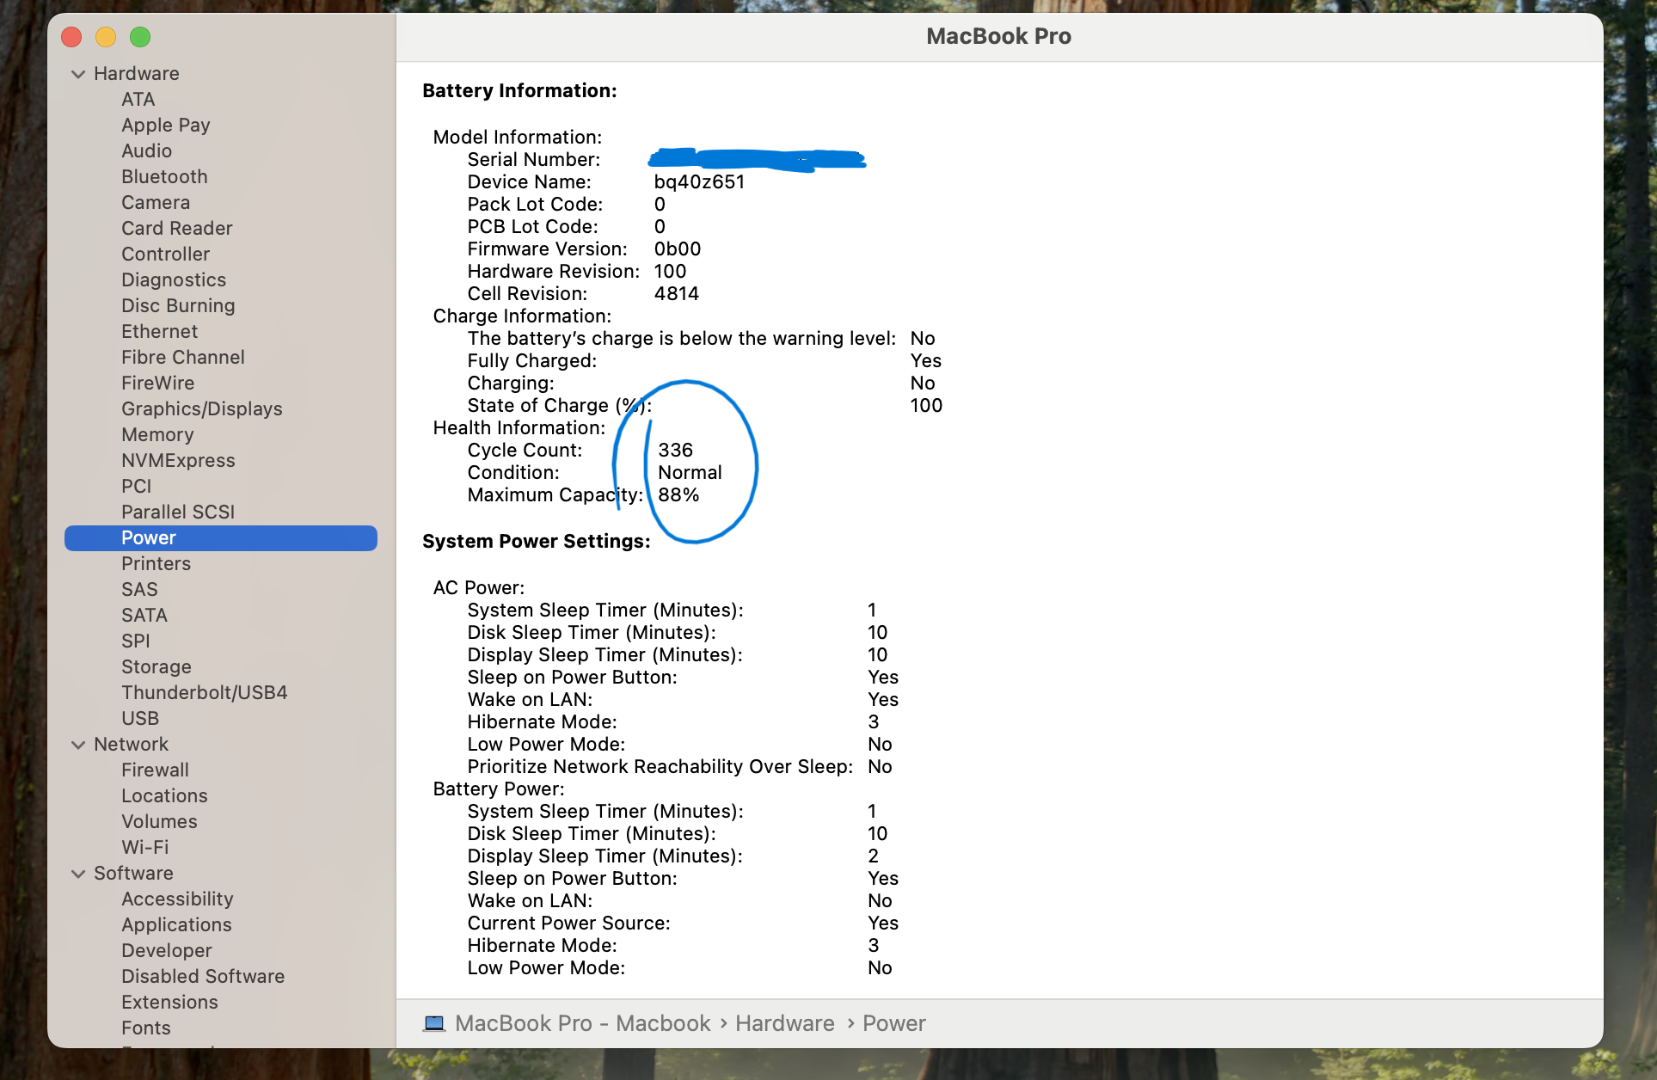Open Fibre Channel information
The width and height of the screenshot is (1657, 1080).
183,357
